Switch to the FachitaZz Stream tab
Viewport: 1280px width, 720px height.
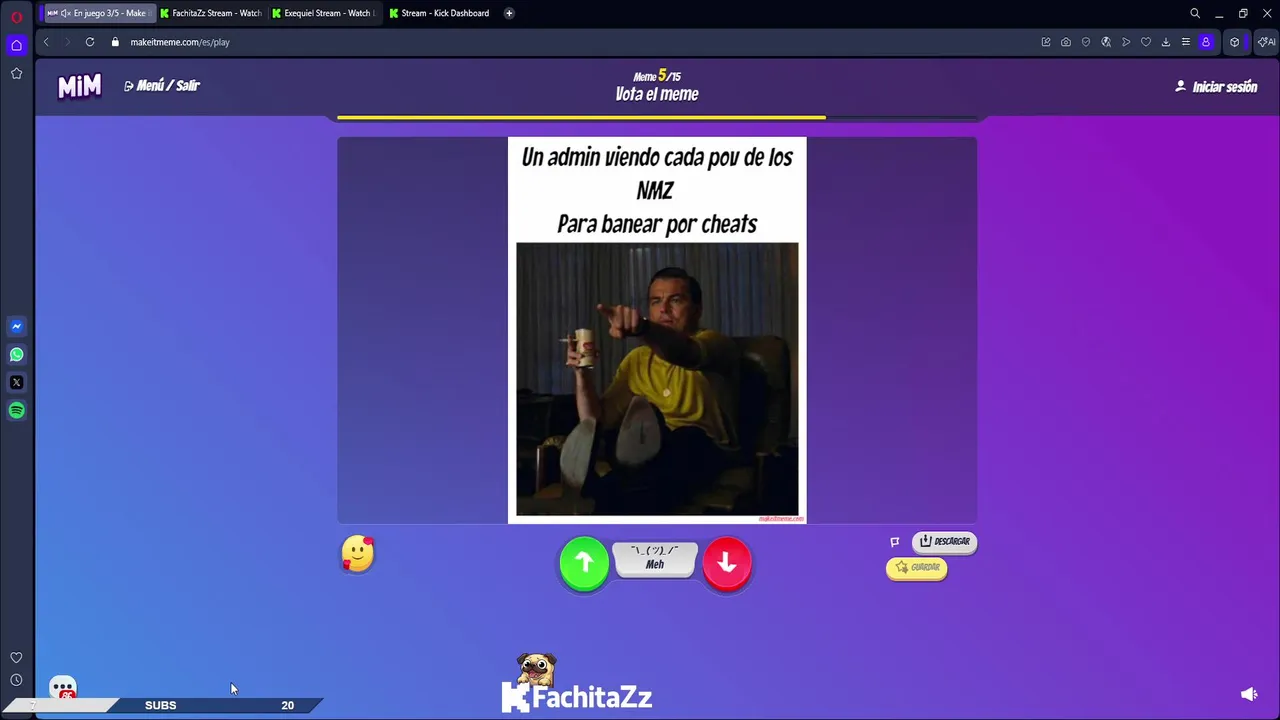coord(210,13)
